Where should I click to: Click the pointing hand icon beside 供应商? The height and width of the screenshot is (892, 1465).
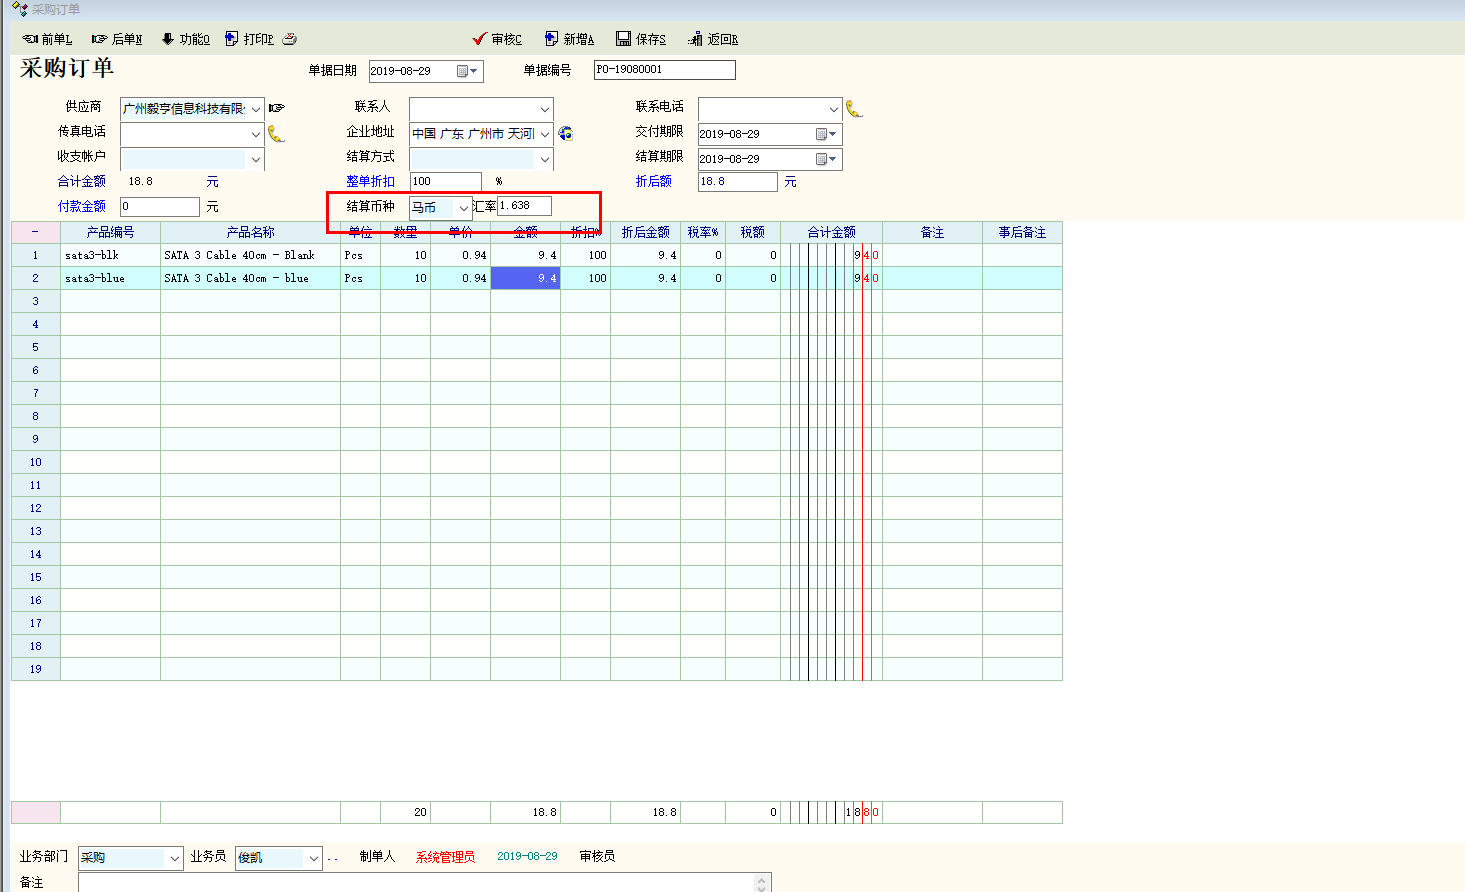(x=277, y=108)
